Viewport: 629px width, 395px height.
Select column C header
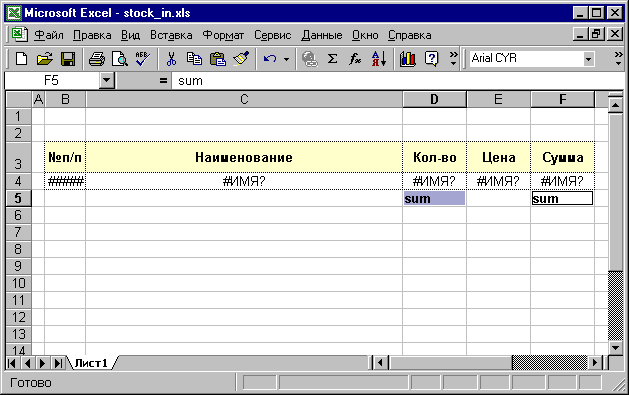pos(244,99)
